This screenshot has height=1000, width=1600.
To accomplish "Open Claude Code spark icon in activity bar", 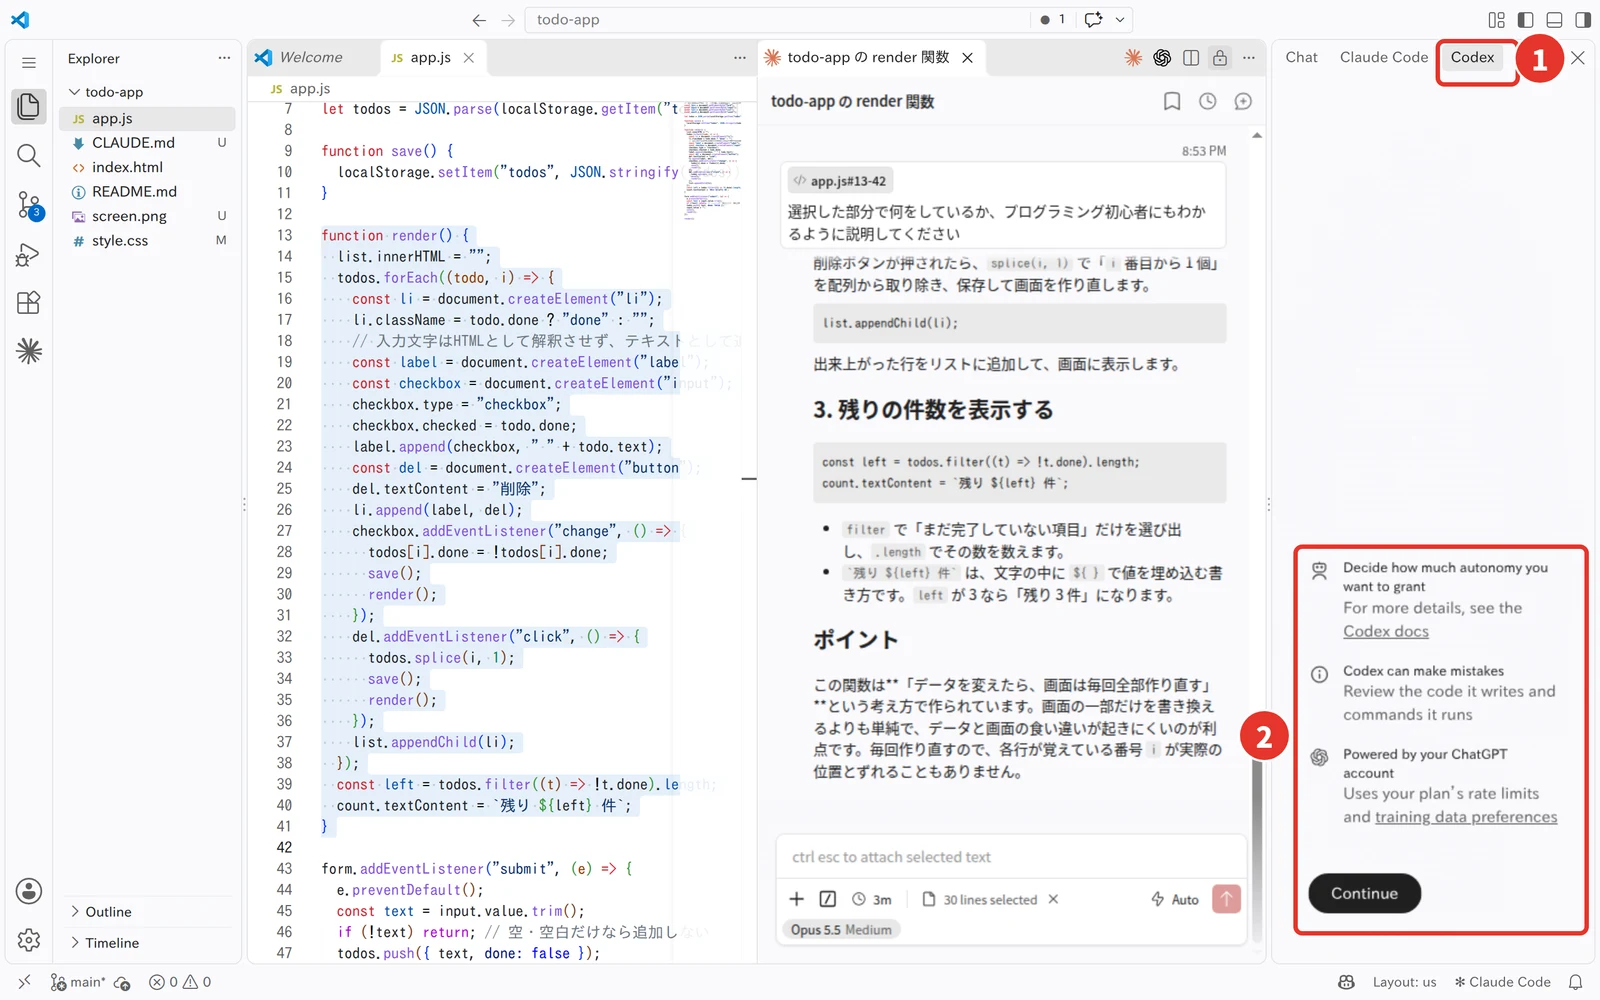I will [29, 351].
